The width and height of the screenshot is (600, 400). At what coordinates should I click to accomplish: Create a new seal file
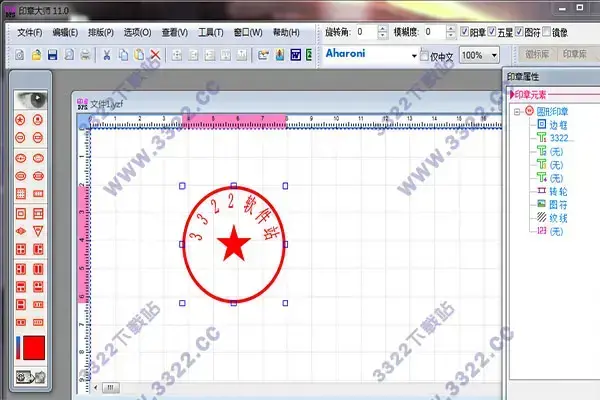pos(20,55)
